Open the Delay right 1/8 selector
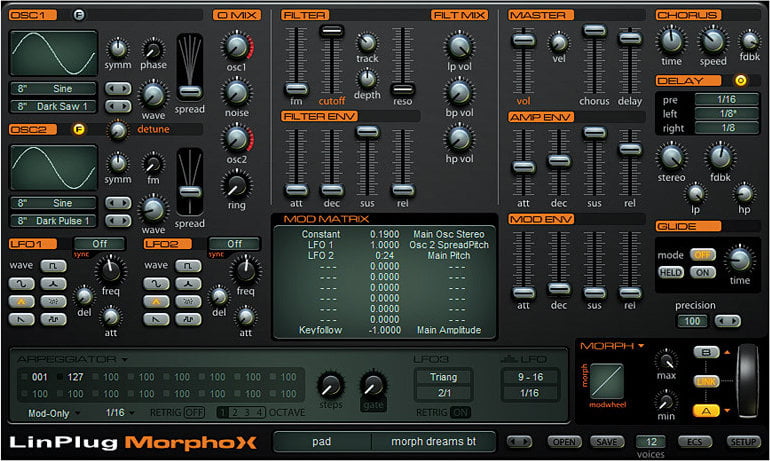 coord(726,128)
